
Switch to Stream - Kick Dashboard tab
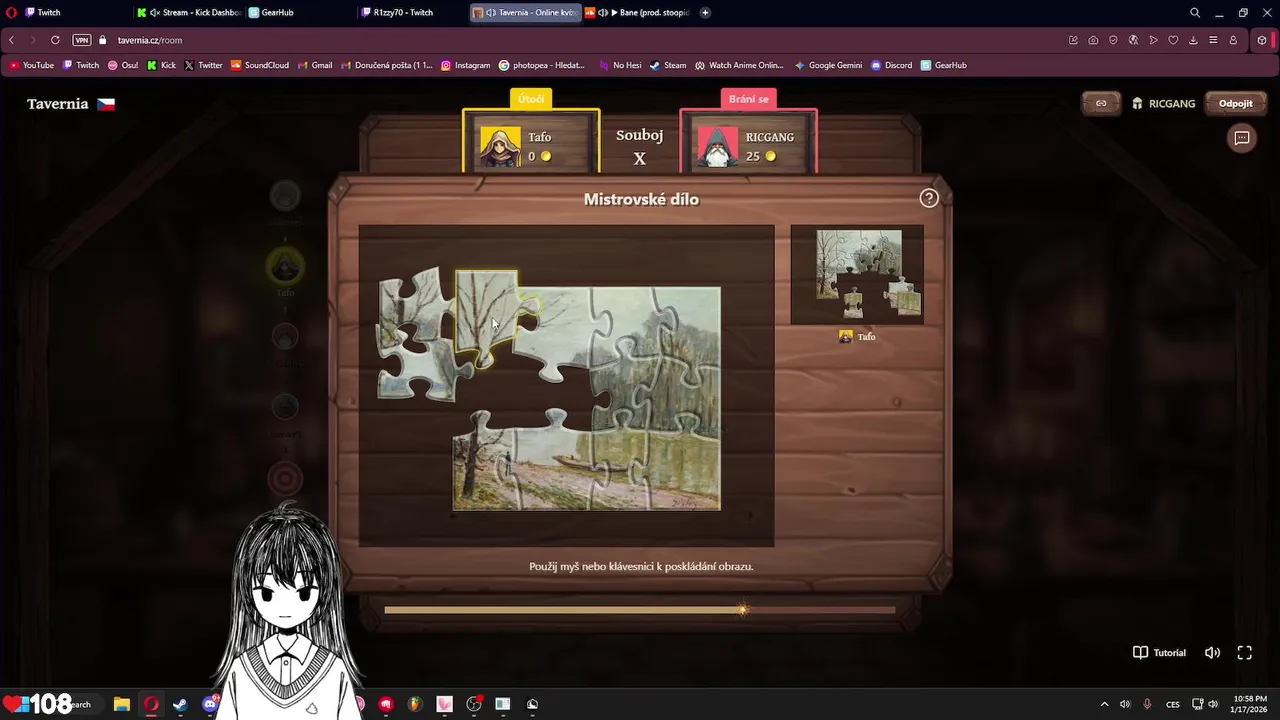(x=190, y=13)
